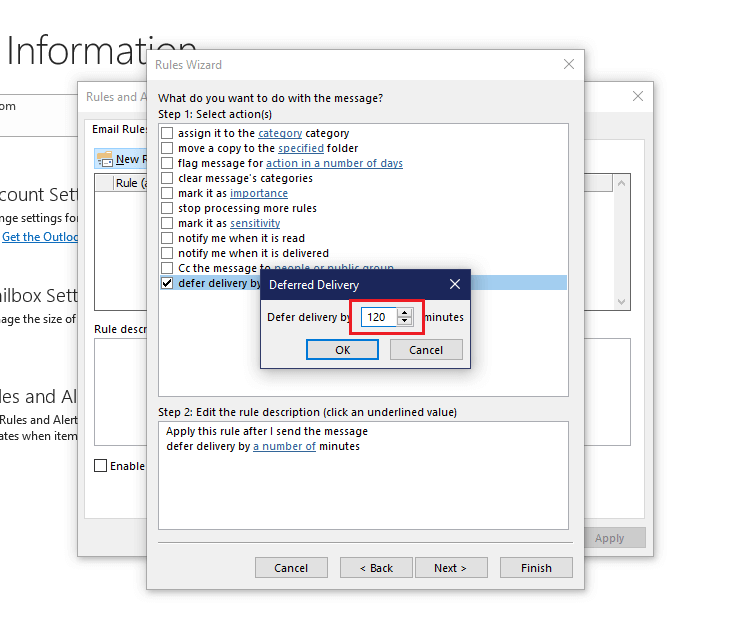Uncheck the 'defer delivery by' checkbox
Image resolution: width=741 pixels, height=641 pixels.
tap(167, 283)
